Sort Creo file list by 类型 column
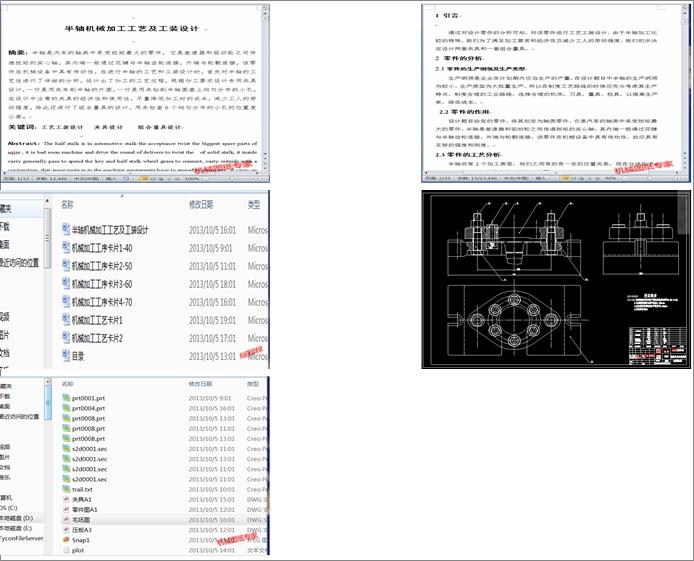This screenshot has width=694, height=561. pos(254,384)
